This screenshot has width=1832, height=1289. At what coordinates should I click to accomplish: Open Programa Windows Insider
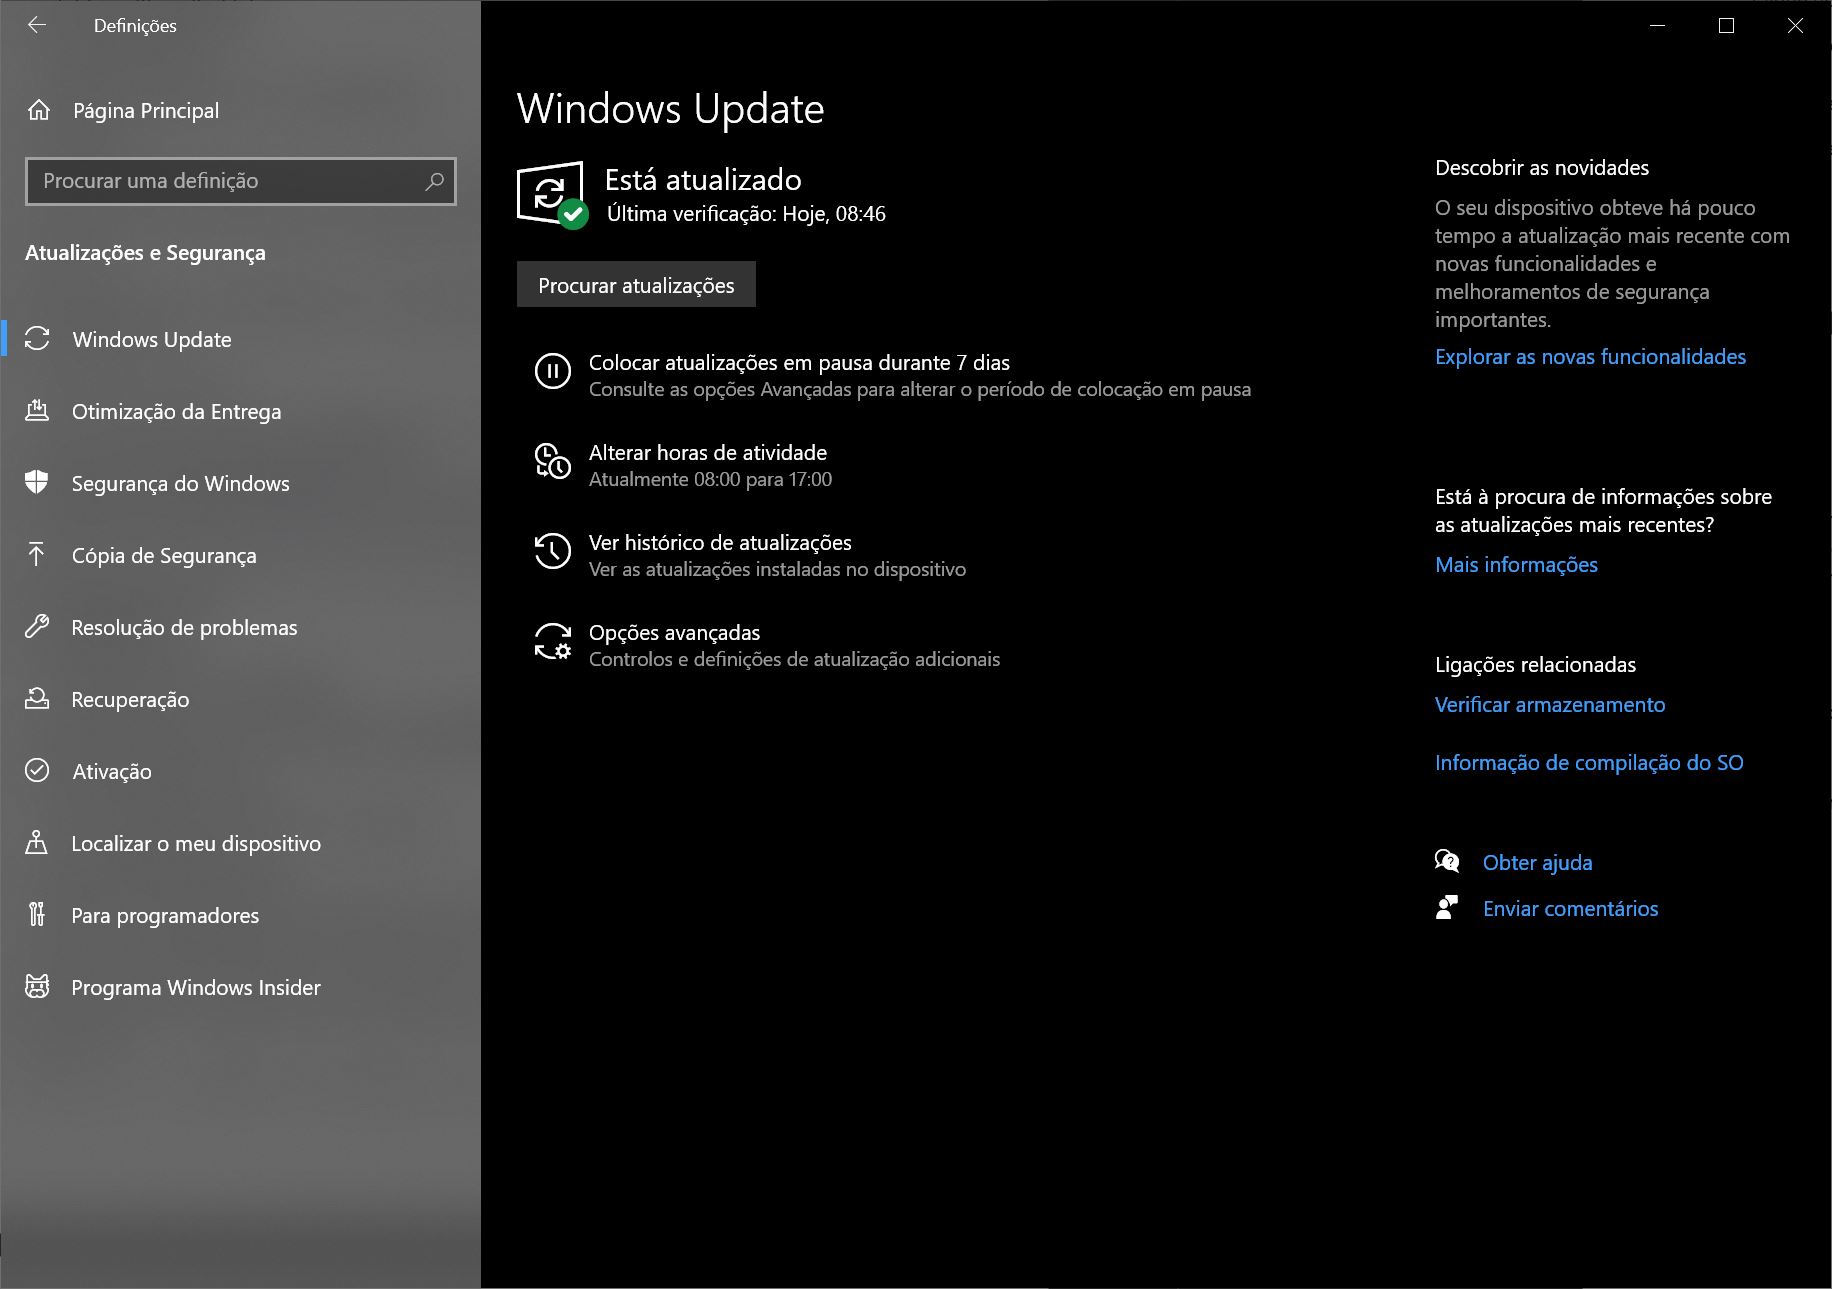point(240,987)
